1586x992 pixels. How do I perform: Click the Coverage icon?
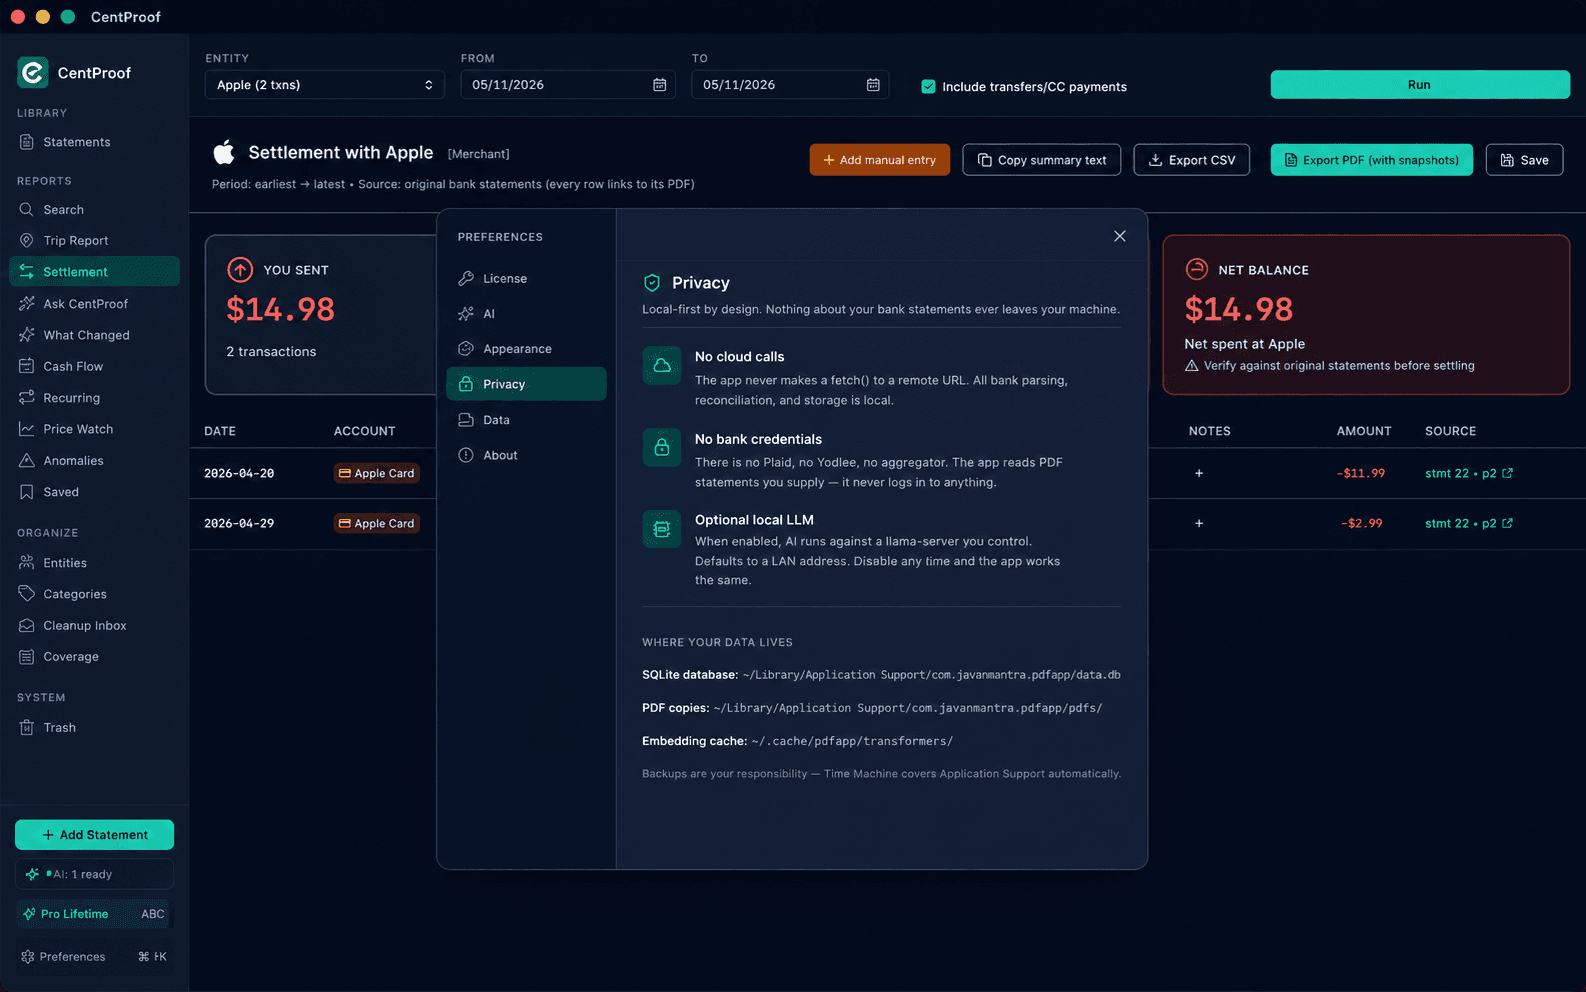point(27,657)
